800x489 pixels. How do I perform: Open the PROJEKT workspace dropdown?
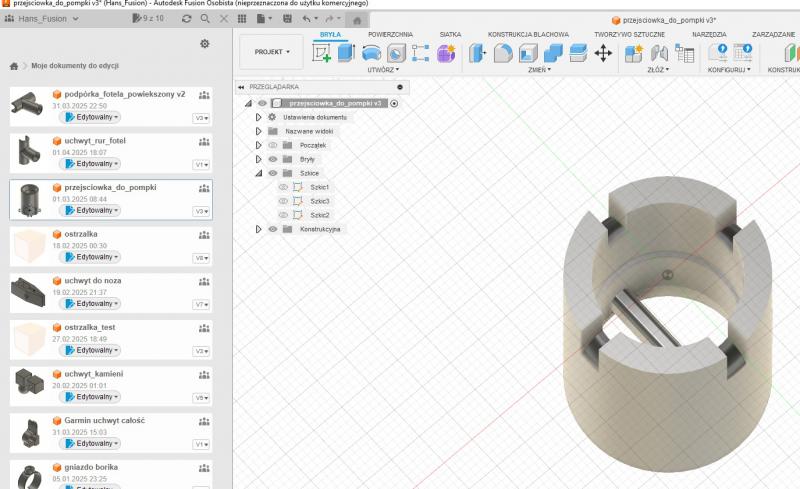[x=271, y=52]
